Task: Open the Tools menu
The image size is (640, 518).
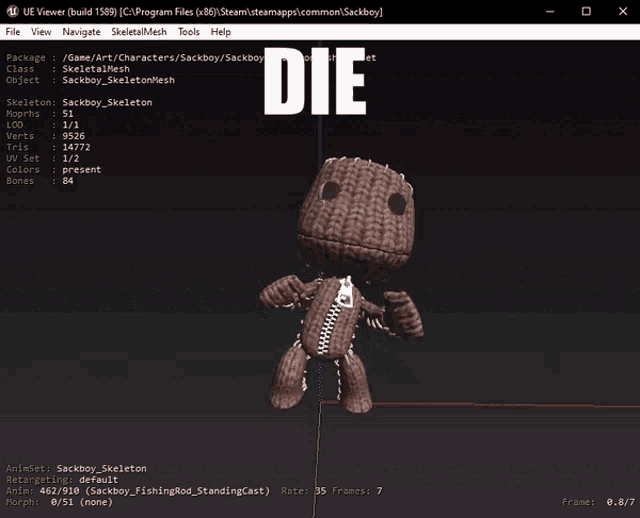Action: point(189,32)
